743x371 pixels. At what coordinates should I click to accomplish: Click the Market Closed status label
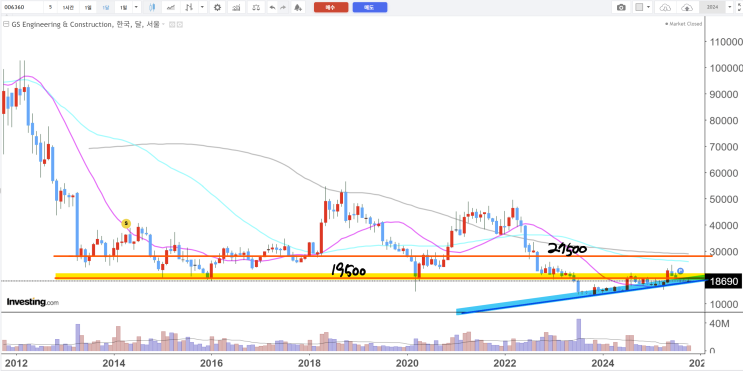pyautogui.click(x=683, y=24)
